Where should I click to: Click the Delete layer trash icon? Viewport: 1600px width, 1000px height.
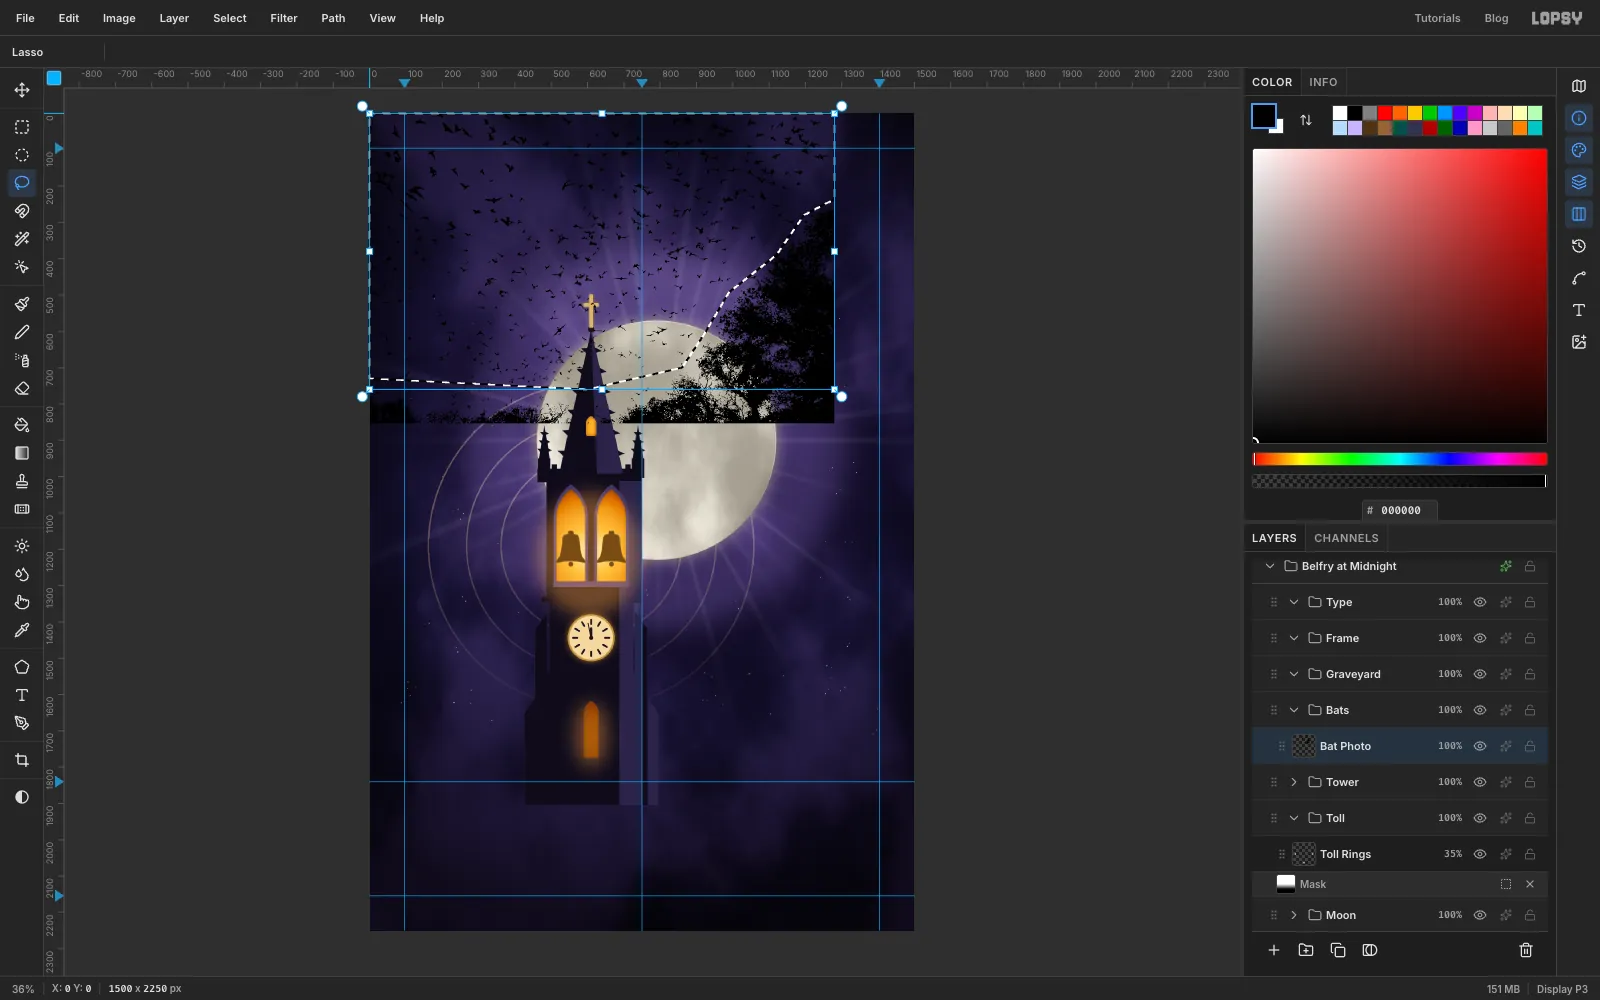(1526, 950)
